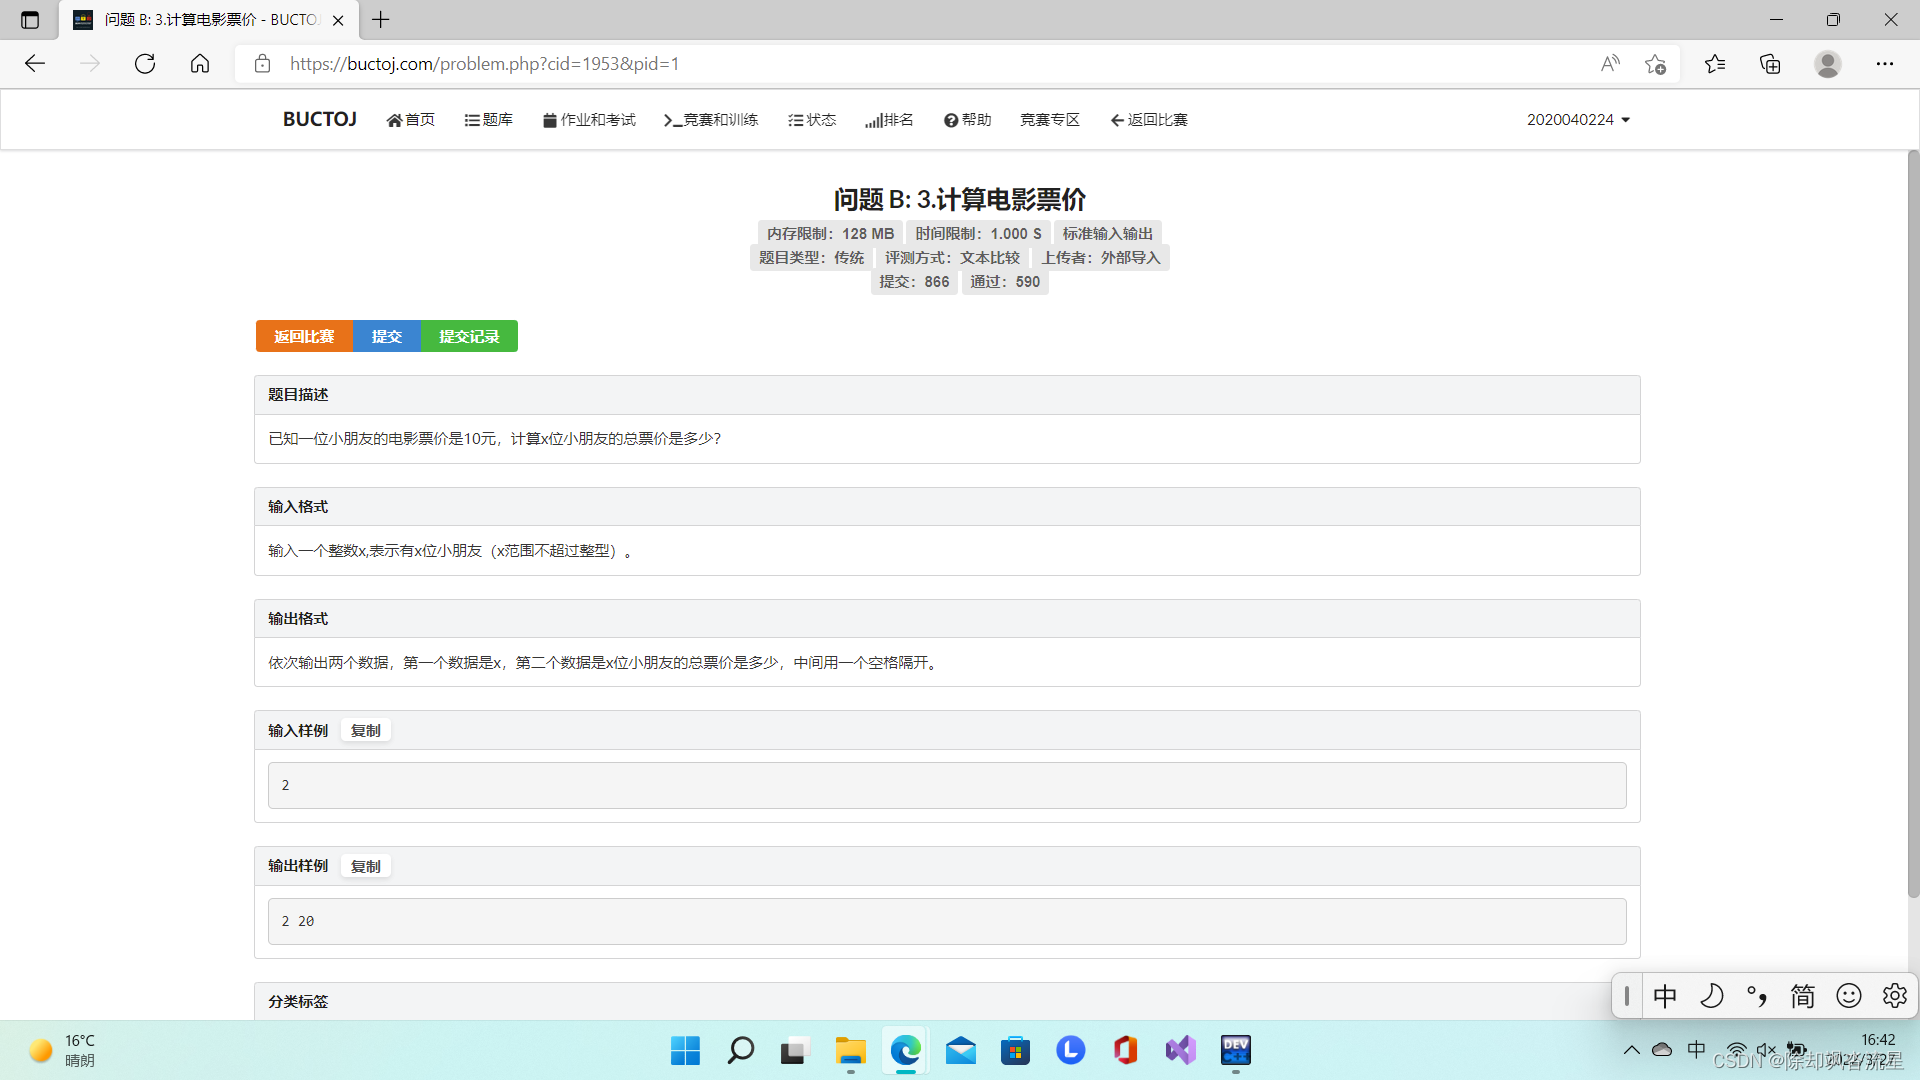Toggle simplified/traditional character mode
This screenshot has width=1920, height=1080.
click(1802, 996)
